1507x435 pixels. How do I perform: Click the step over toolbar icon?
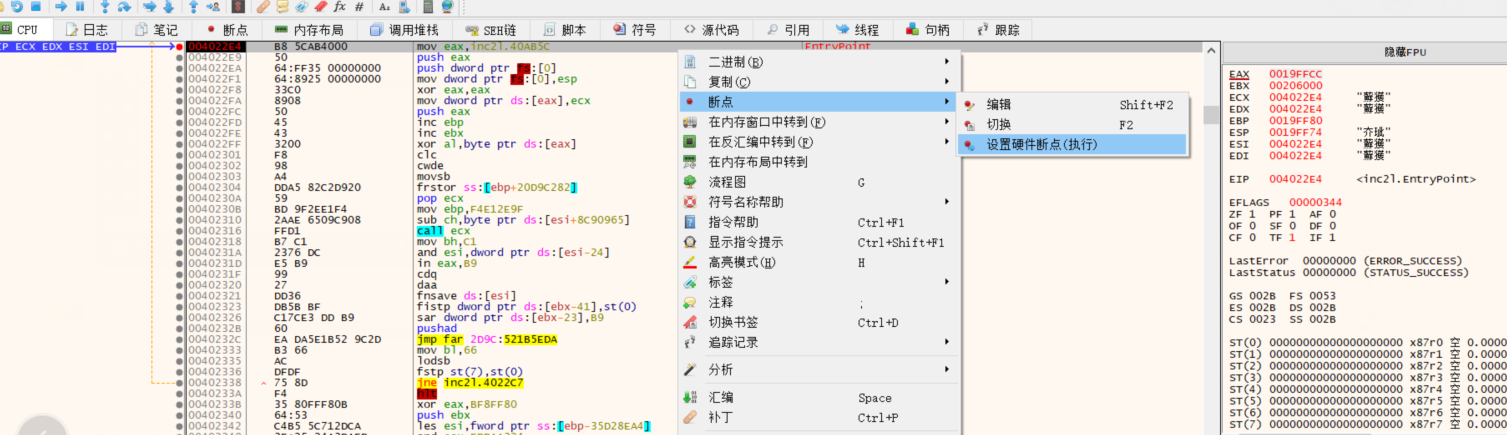click(125, 6)
